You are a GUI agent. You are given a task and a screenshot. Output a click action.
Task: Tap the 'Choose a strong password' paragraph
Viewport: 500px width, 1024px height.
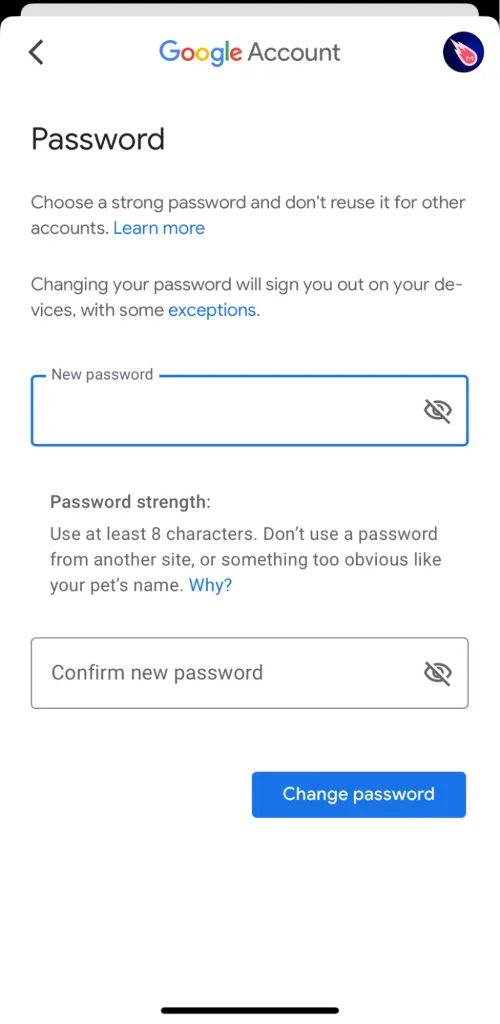(248, 215)
